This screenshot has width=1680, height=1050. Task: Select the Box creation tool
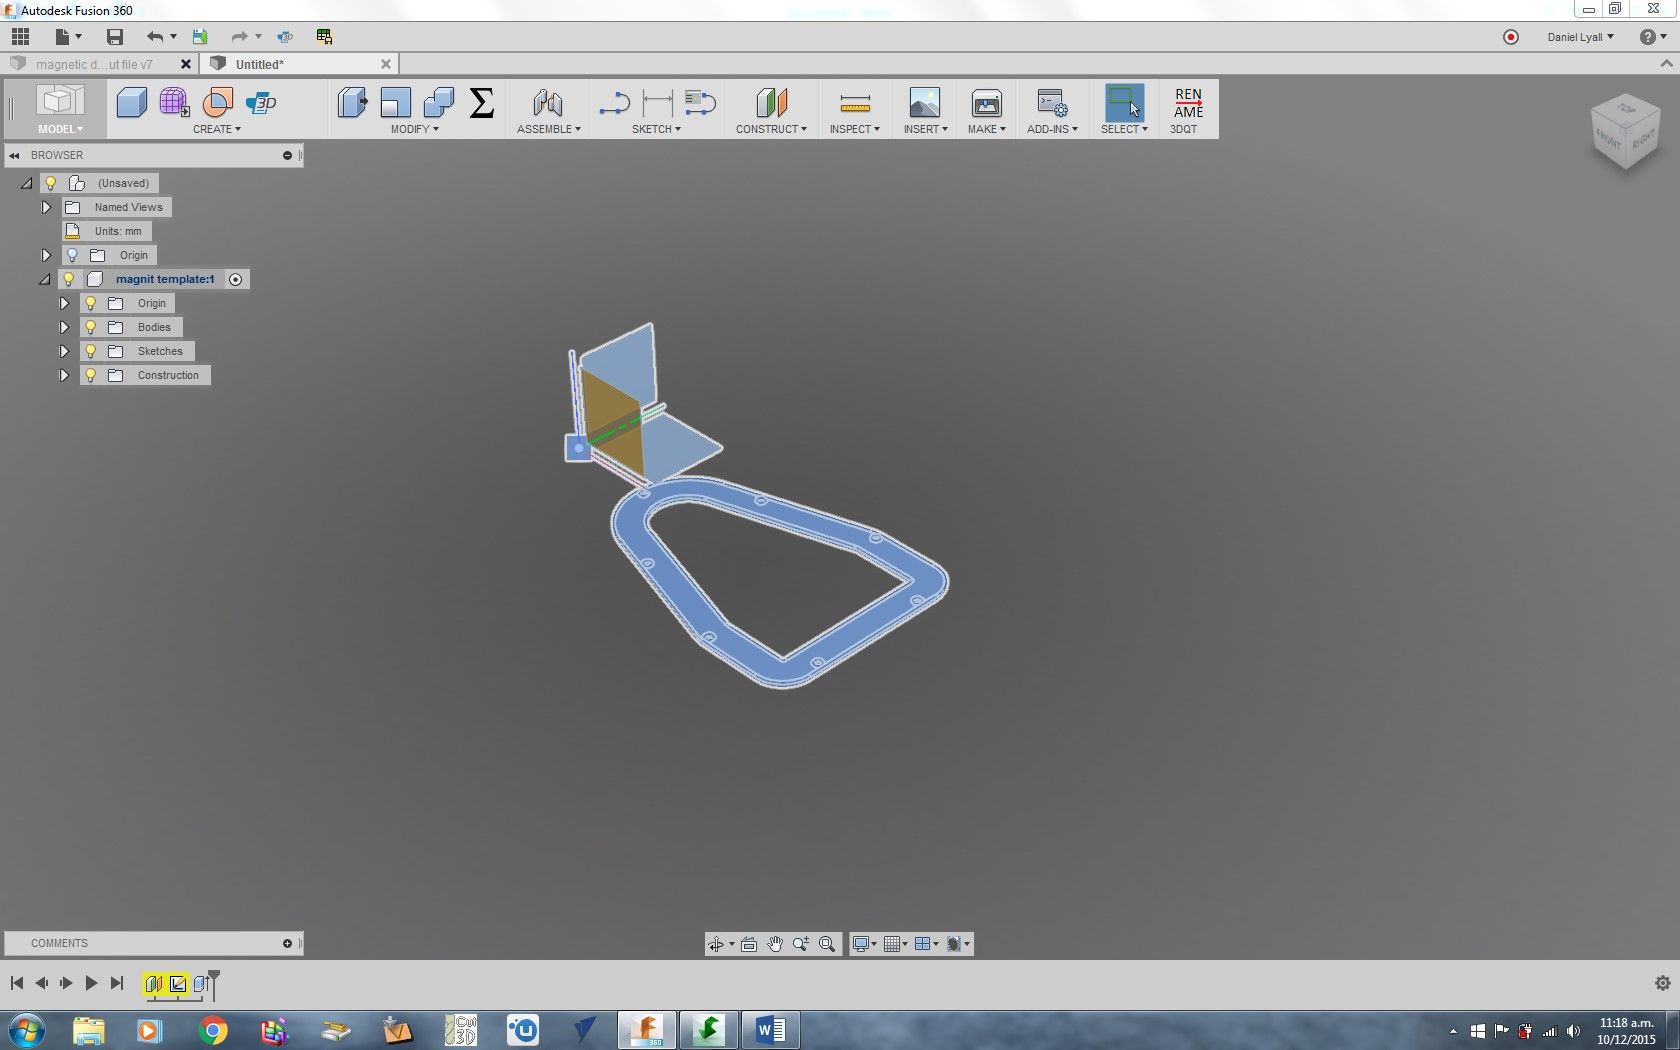(132, 103)
